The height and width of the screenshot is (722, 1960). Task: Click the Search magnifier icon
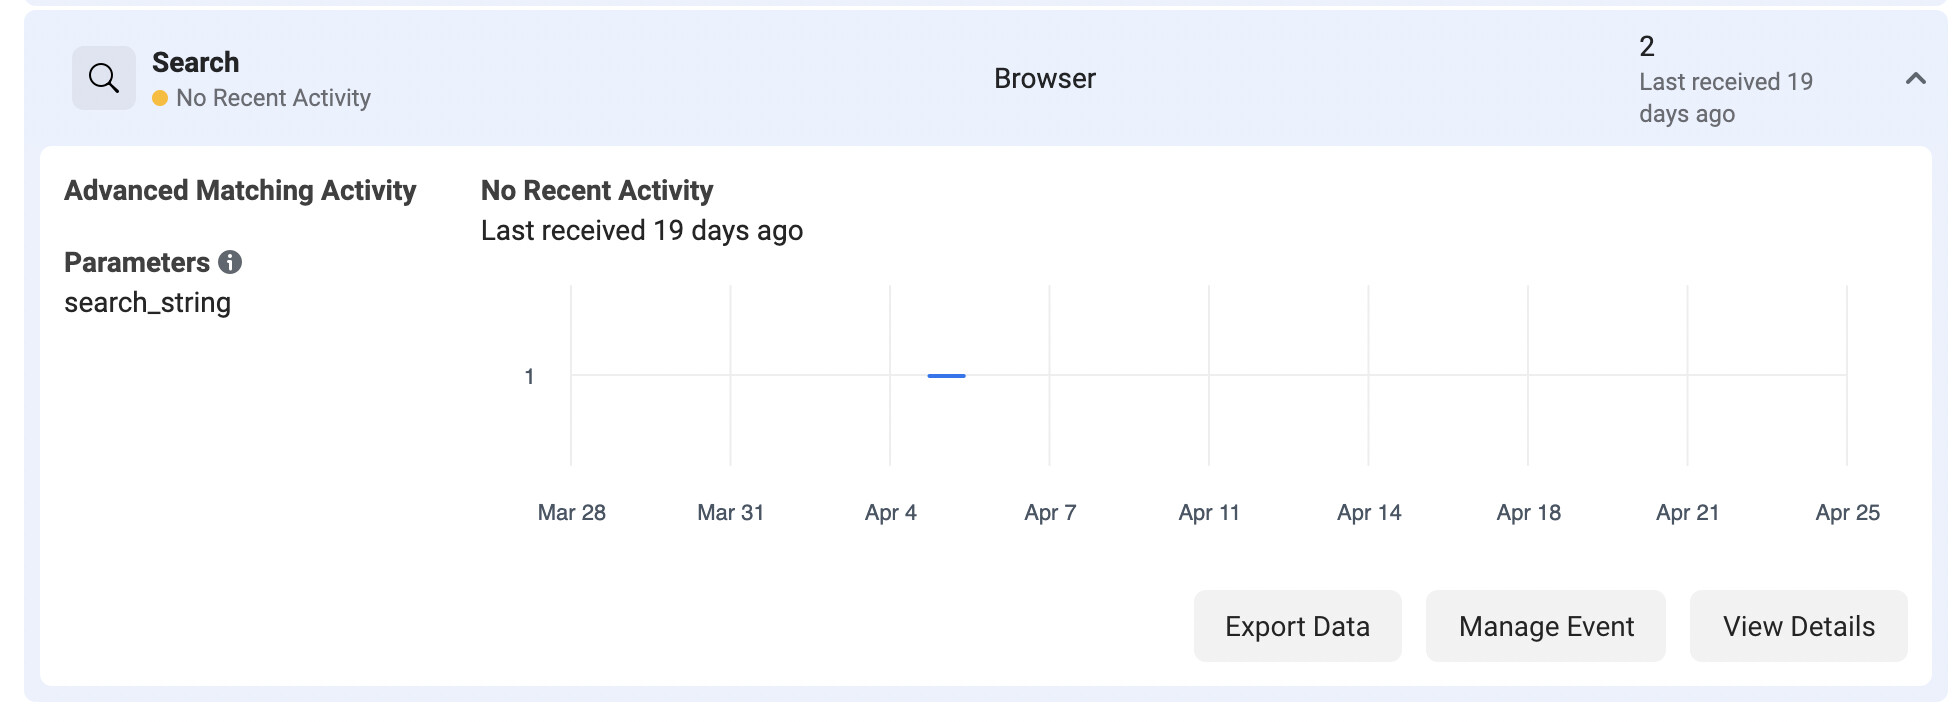103,78
